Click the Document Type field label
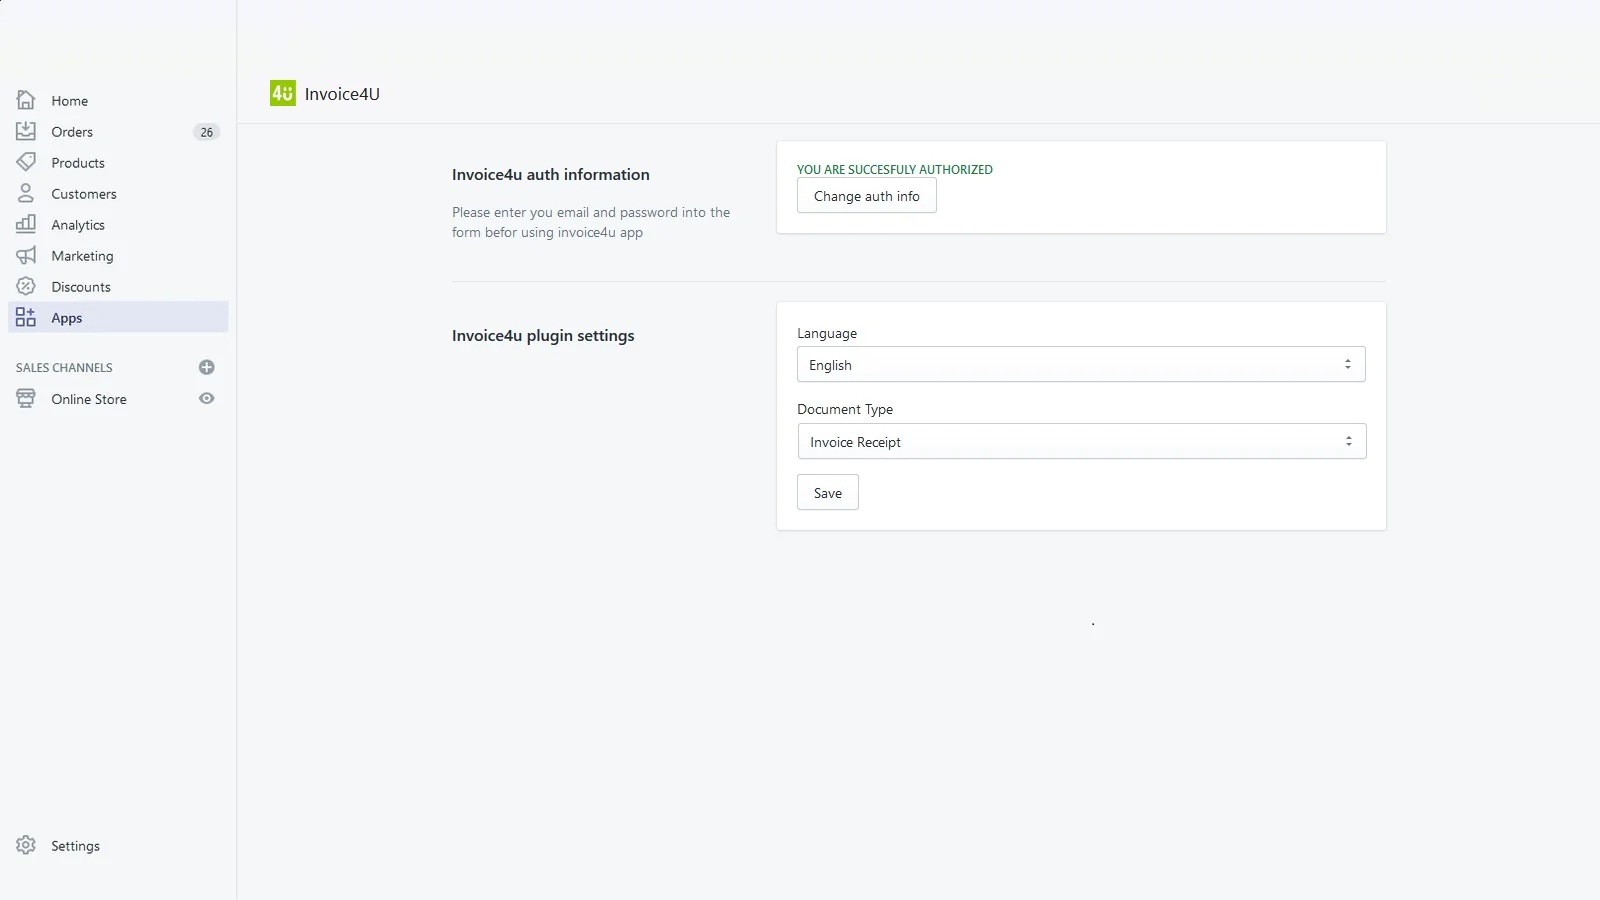1600x900 pixels. tap(845, 409)
